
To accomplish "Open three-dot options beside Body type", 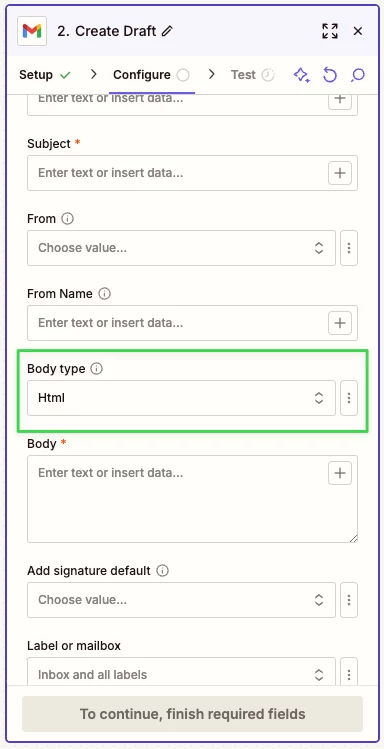I will pos(349,398).
